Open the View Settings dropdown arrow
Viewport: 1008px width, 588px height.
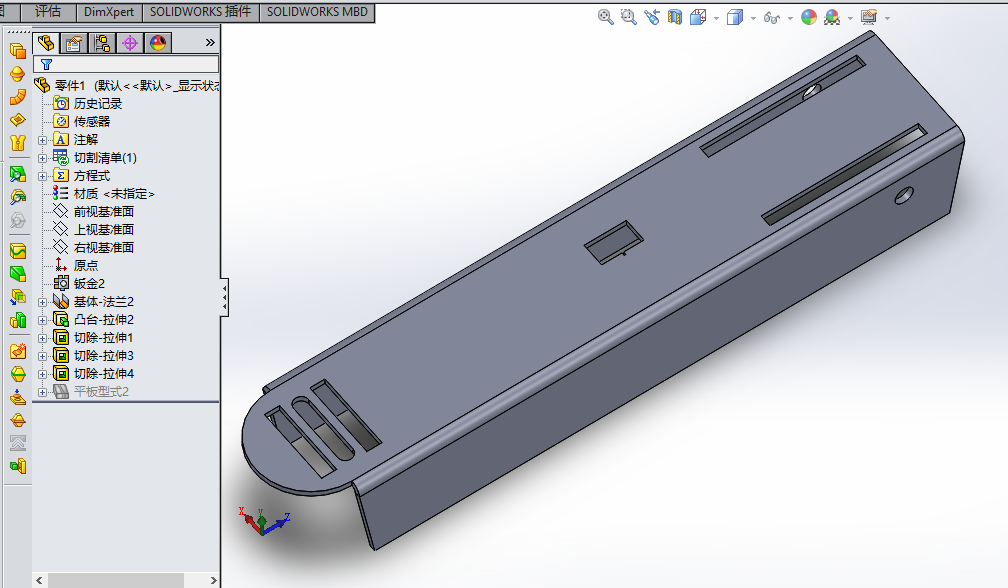(887, 19)
